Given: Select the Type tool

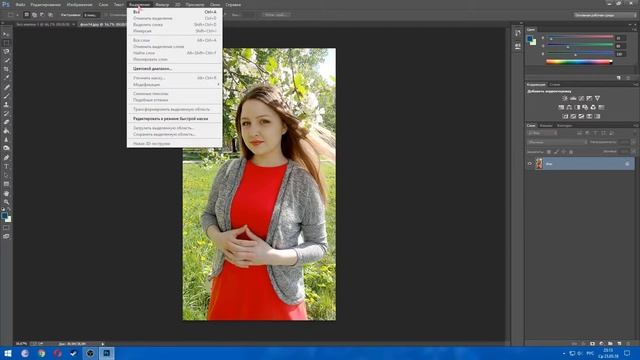Looking at the screenshot, I should [6, 167].
